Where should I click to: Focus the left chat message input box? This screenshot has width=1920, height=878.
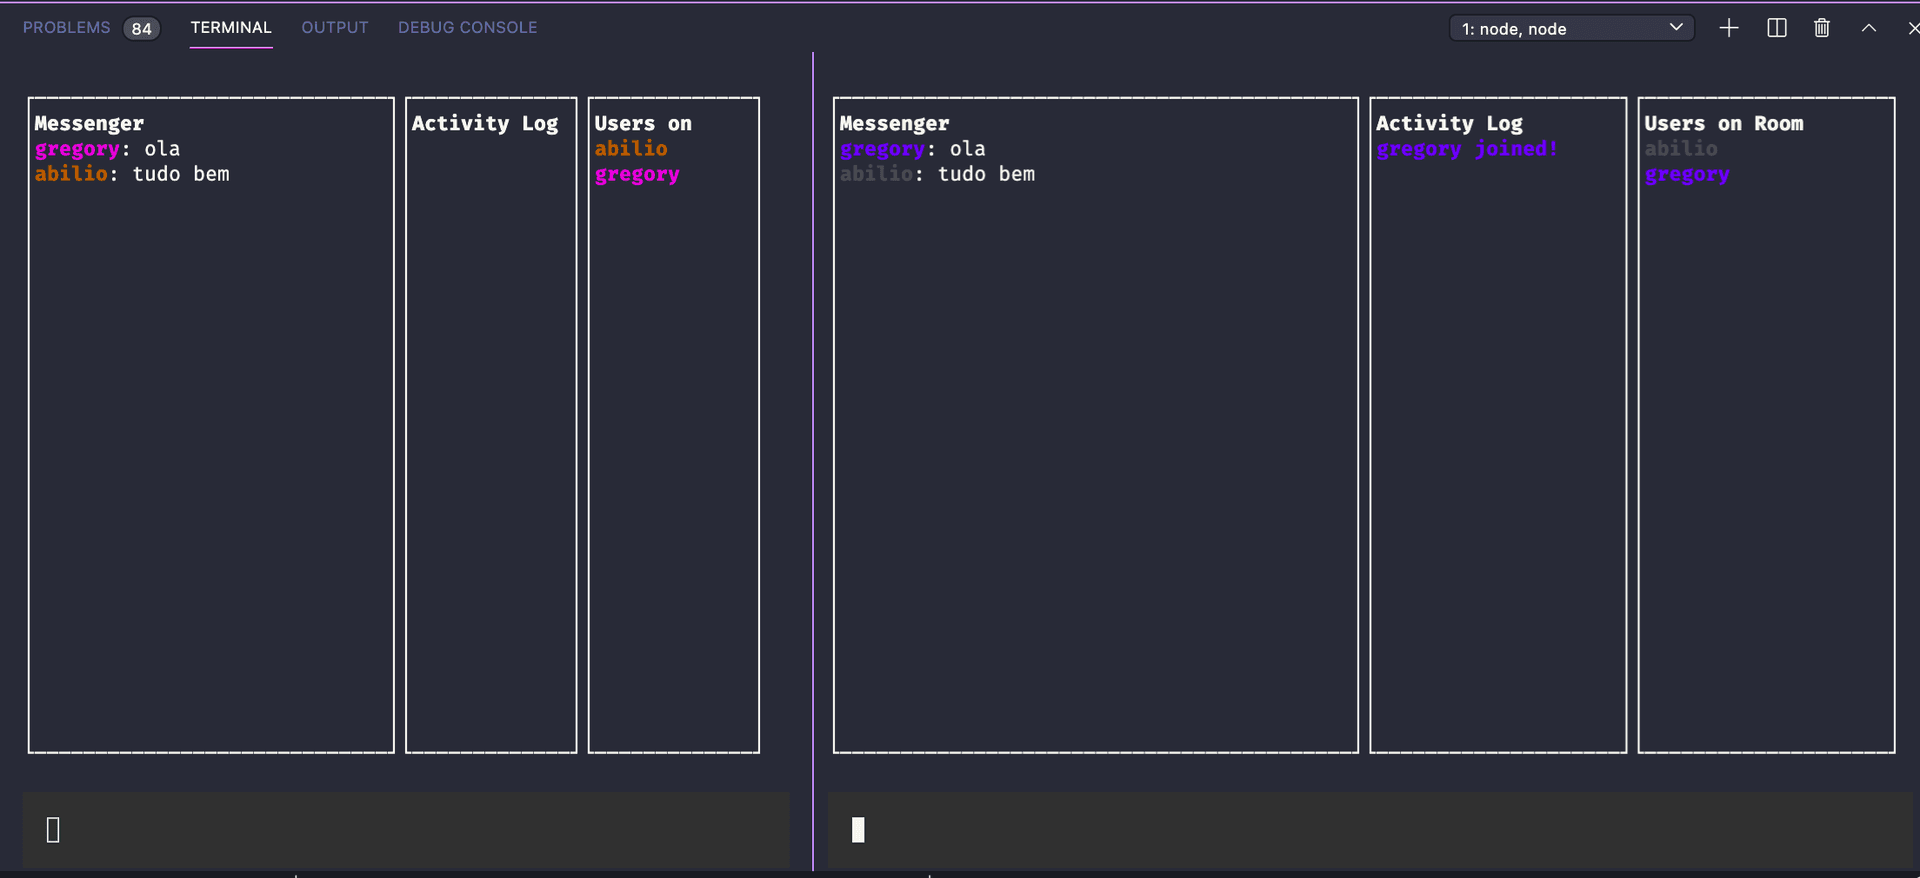click(405, 830)
